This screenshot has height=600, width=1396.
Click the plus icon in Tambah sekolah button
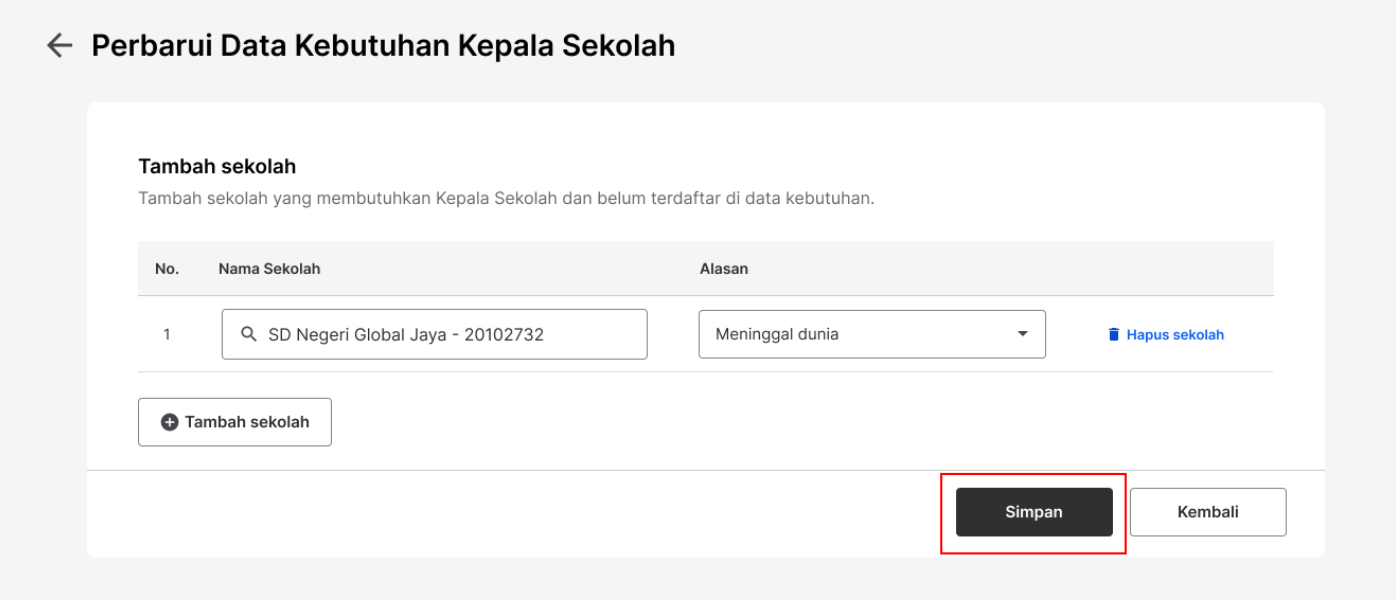170,422
